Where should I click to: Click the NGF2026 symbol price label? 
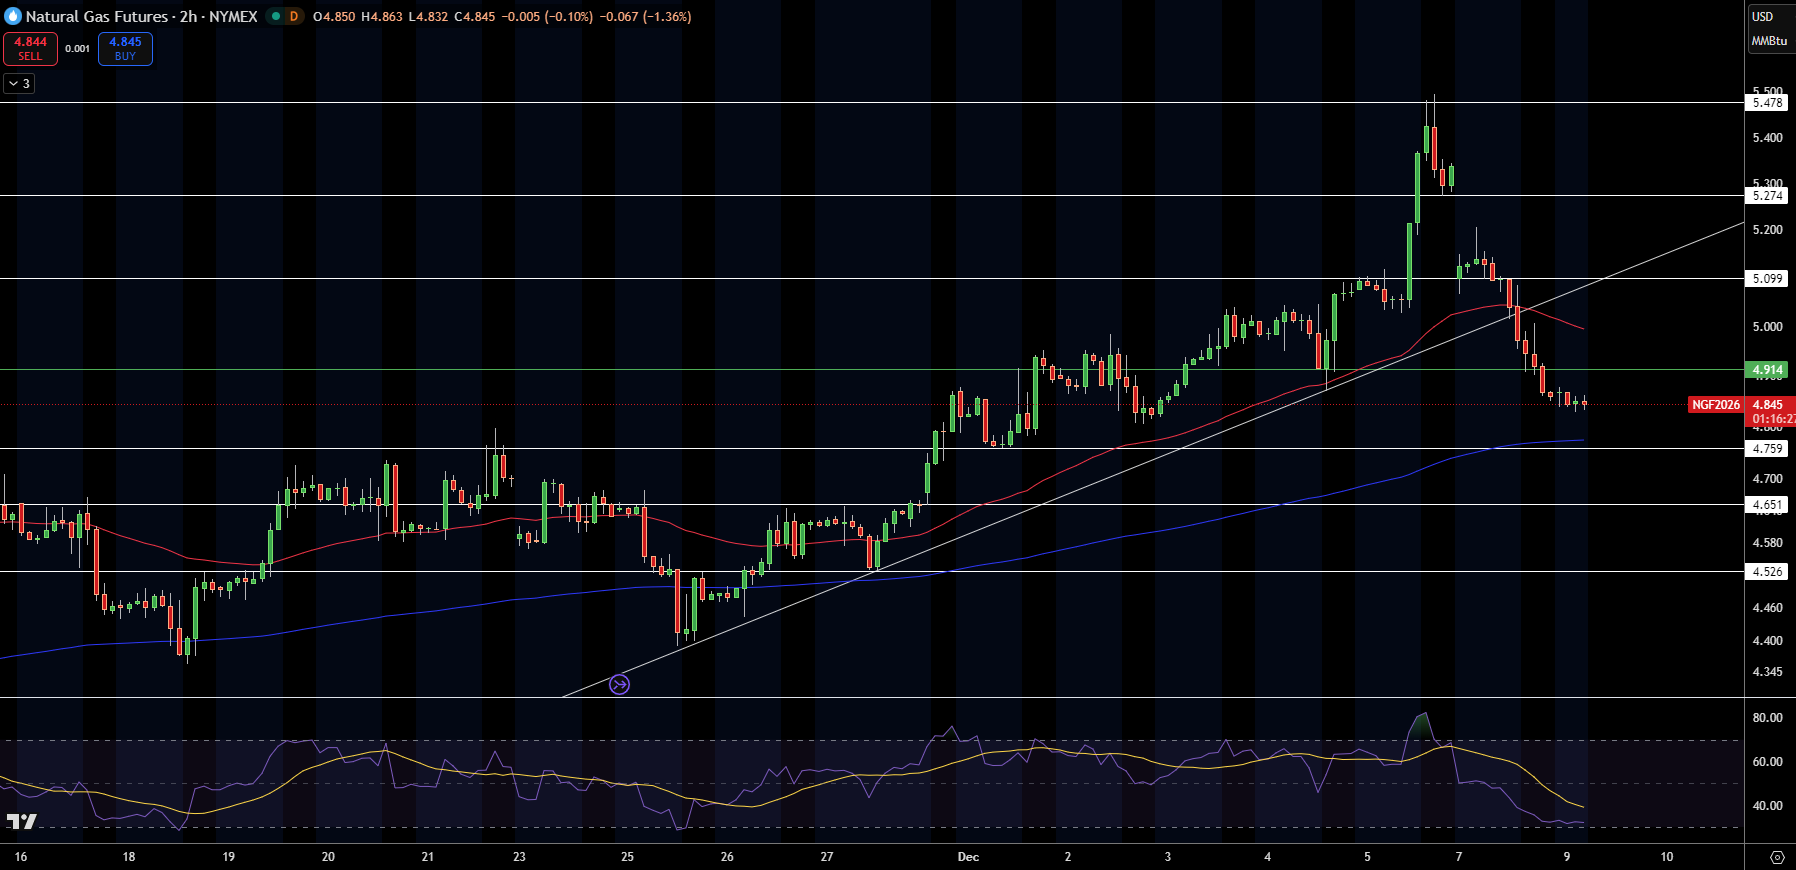(x=1715, y=405)
